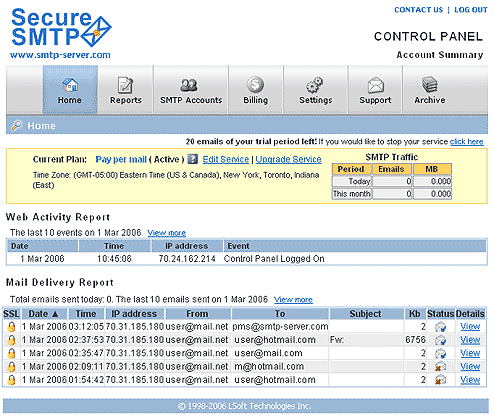Select the Home tab
The width and height of the screenshot is (494, 419).
tap(70, 89)
